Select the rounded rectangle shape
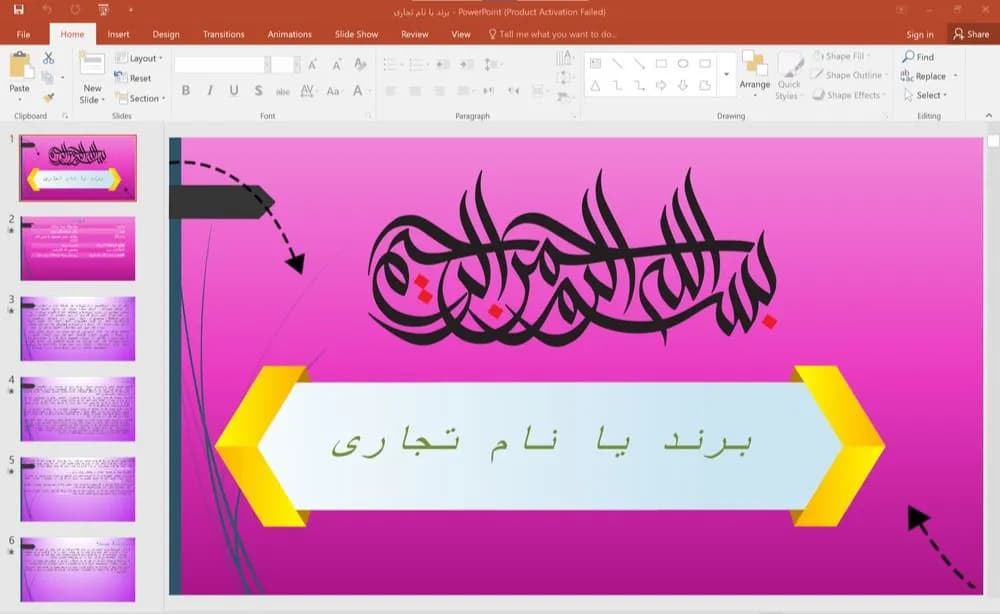This screenshot has width=1000, height=614. coord(705,63)
